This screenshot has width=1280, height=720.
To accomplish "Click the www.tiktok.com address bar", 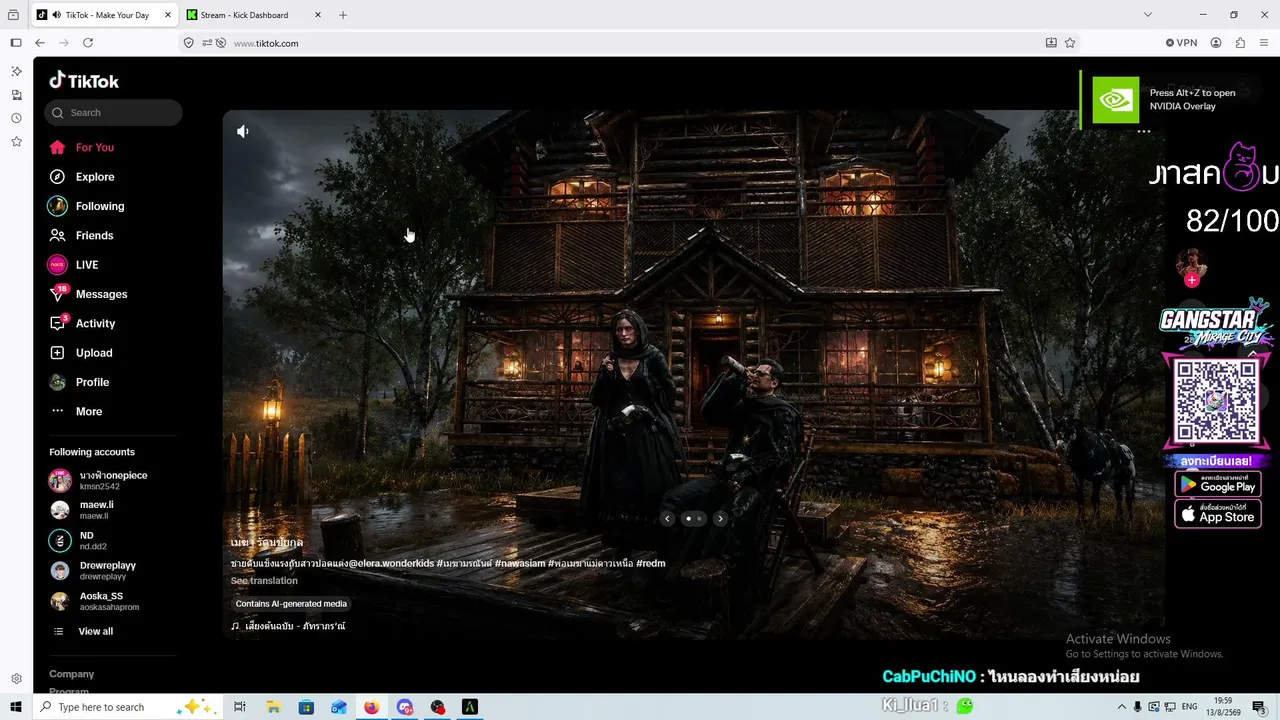I will tap(630, 43).
